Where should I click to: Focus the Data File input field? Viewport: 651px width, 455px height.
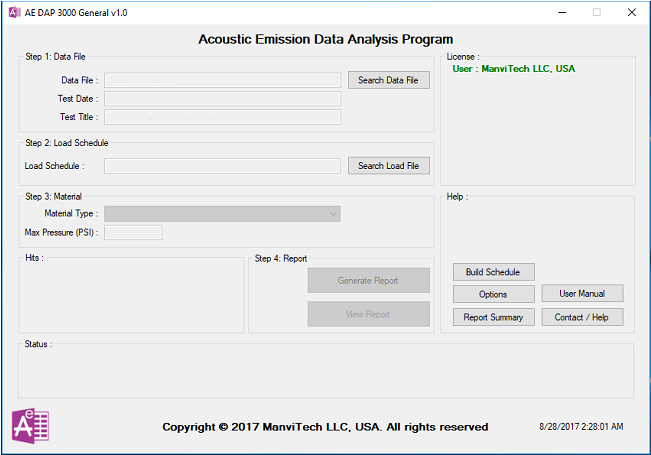(223, 80)
